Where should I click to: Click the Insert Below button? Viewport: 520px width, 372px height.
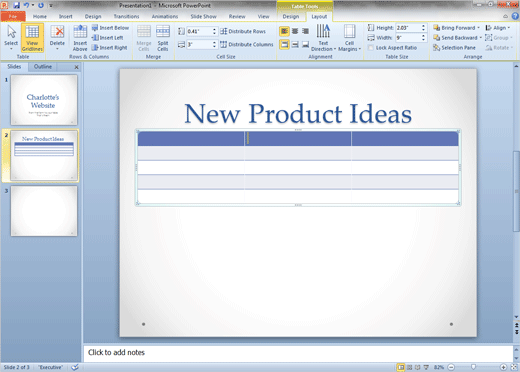(110, 28)
